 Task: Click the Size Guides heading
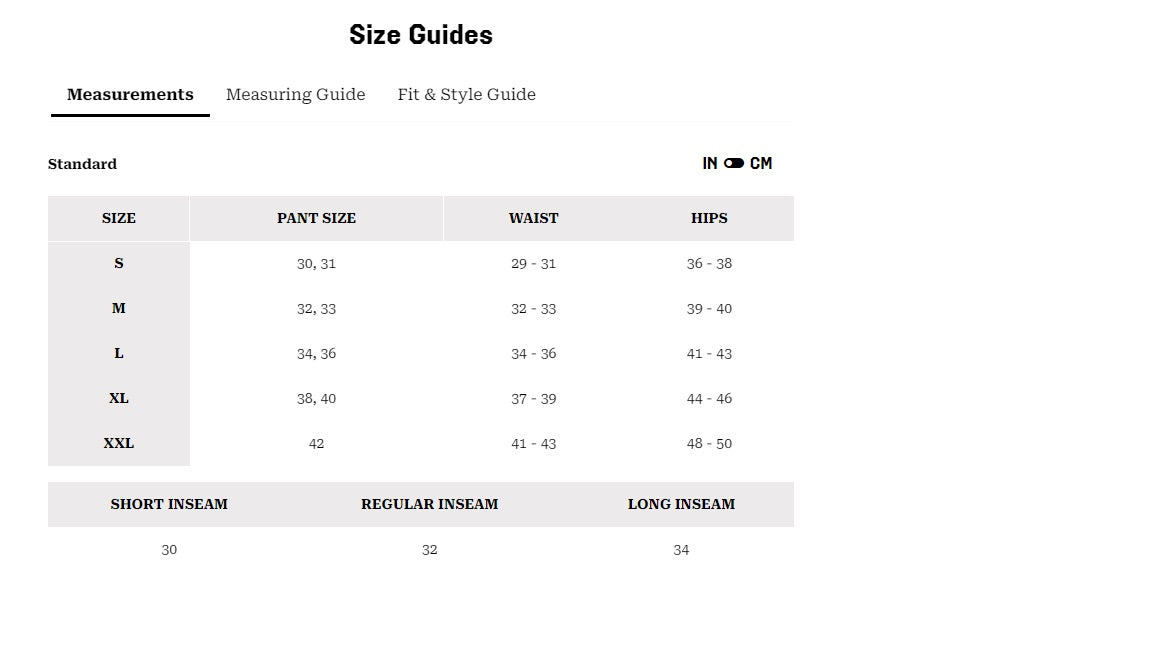pos(421,35)
